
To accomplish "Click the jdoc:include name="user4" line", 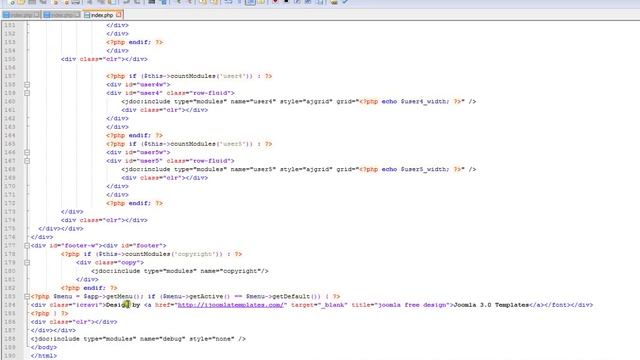I will (298, 101).
